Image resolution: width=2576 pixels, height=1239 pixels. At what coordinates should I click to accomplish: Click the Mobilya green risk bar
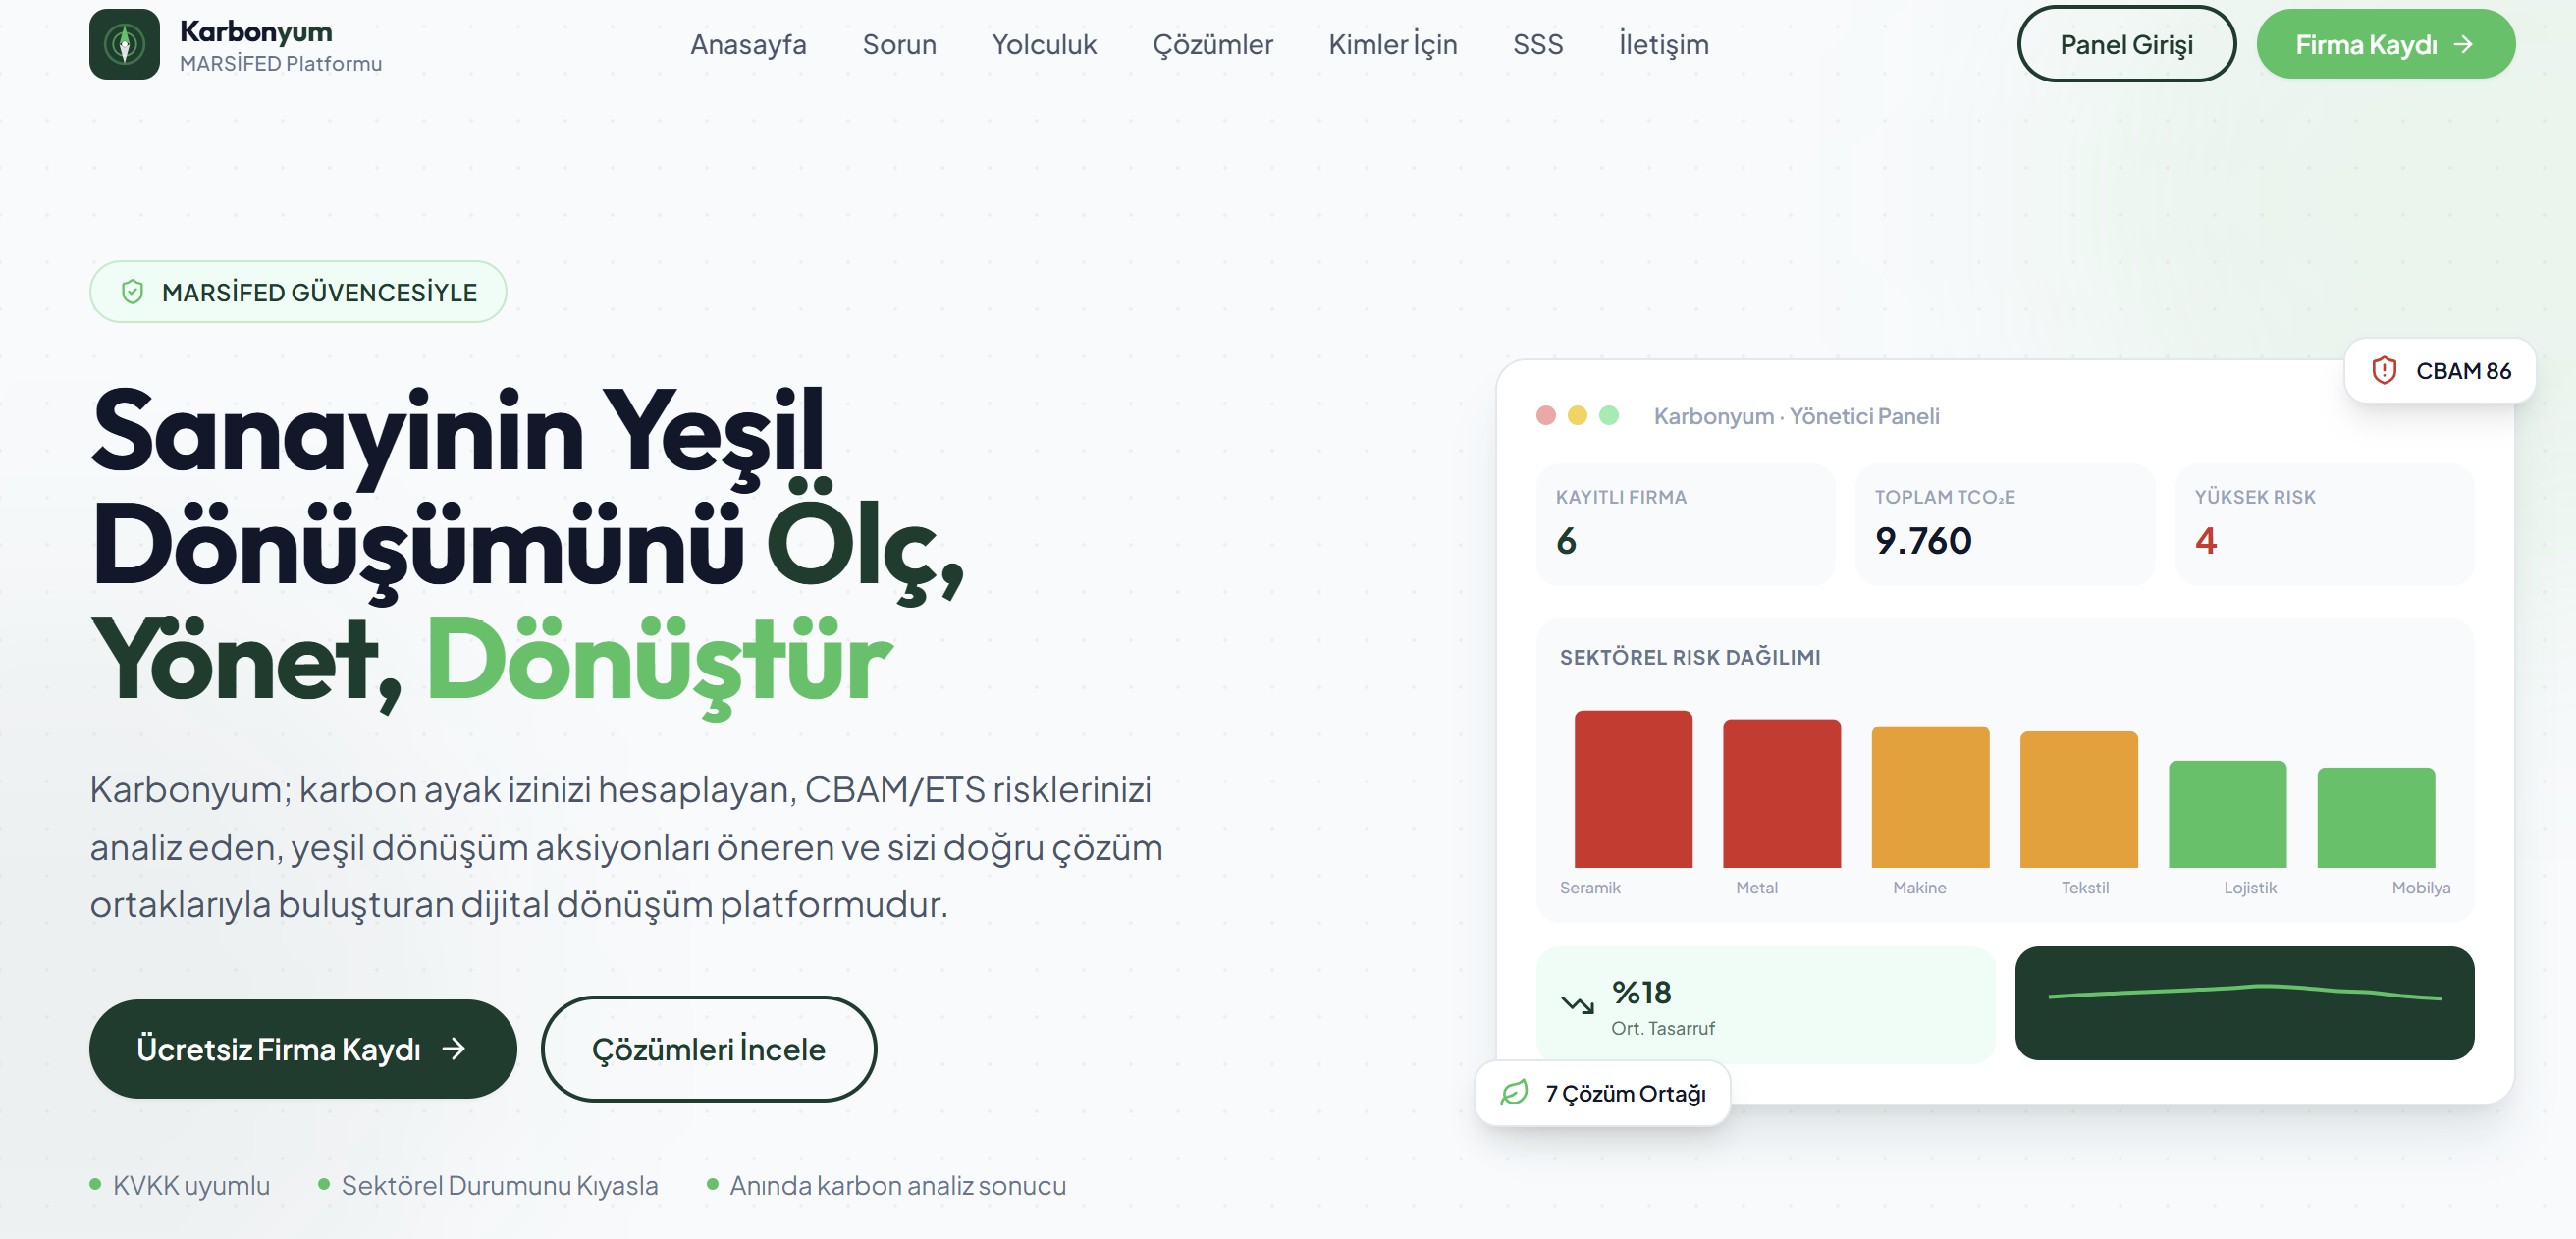2375,817
